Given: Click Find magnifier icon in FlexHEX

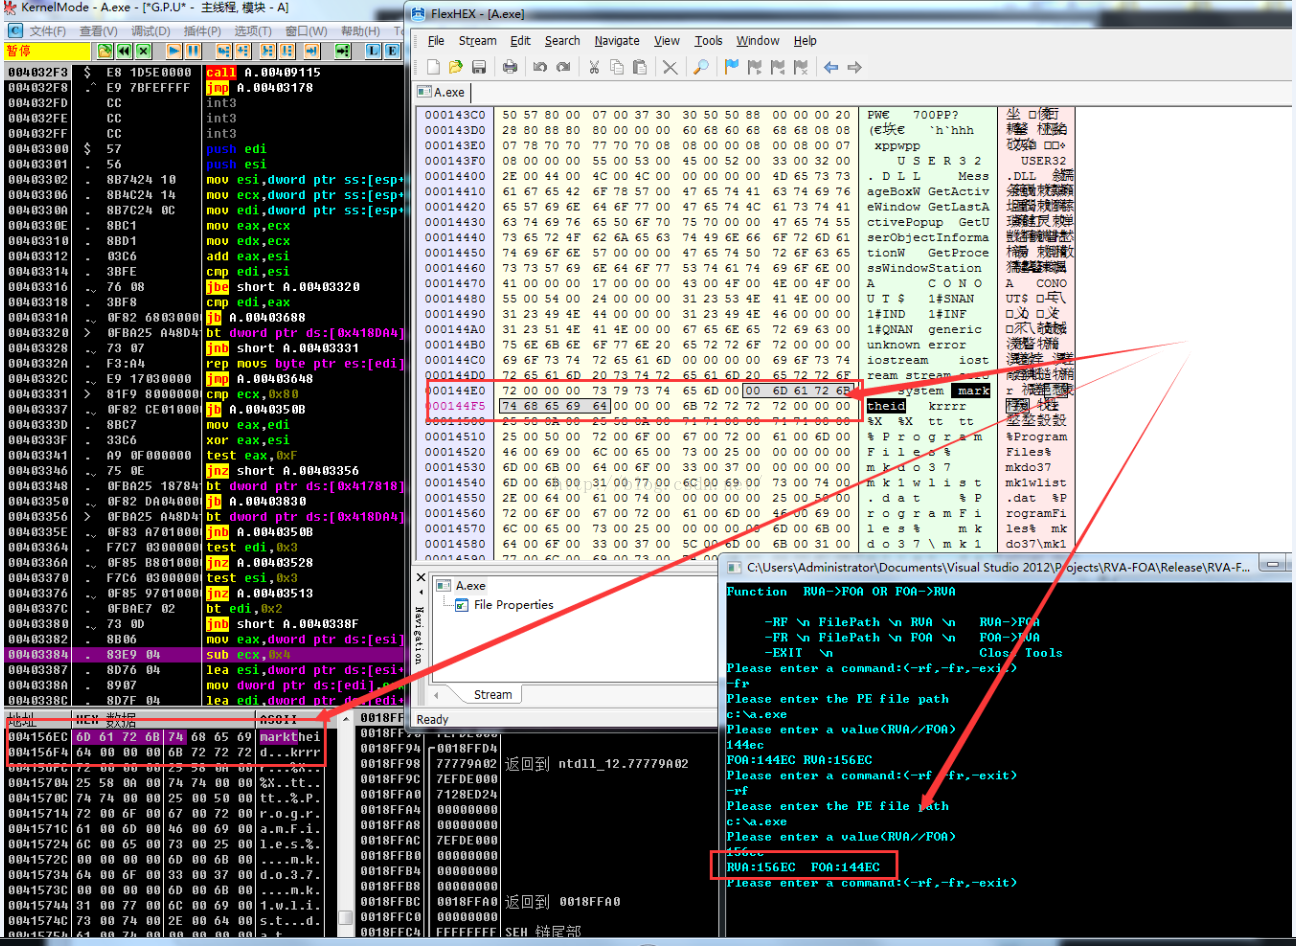Looking at the screenshot, I should coord(701,67).
